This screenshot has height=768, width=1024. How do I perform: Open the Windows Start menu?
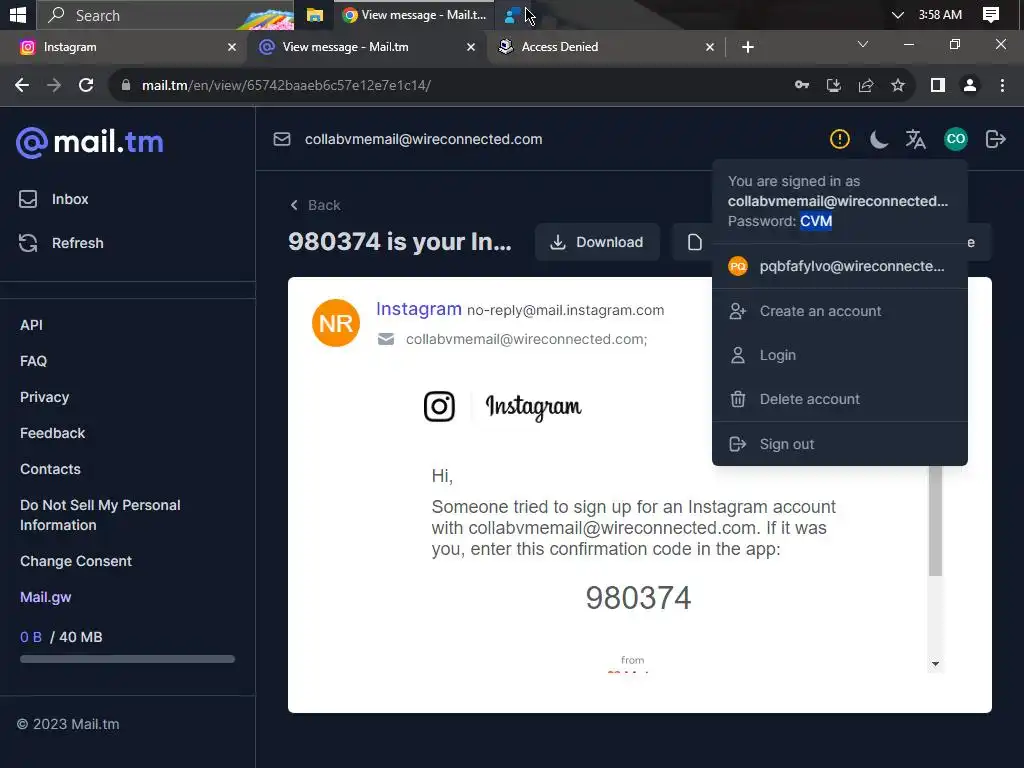pyautogui.click(x=18, y=14)
